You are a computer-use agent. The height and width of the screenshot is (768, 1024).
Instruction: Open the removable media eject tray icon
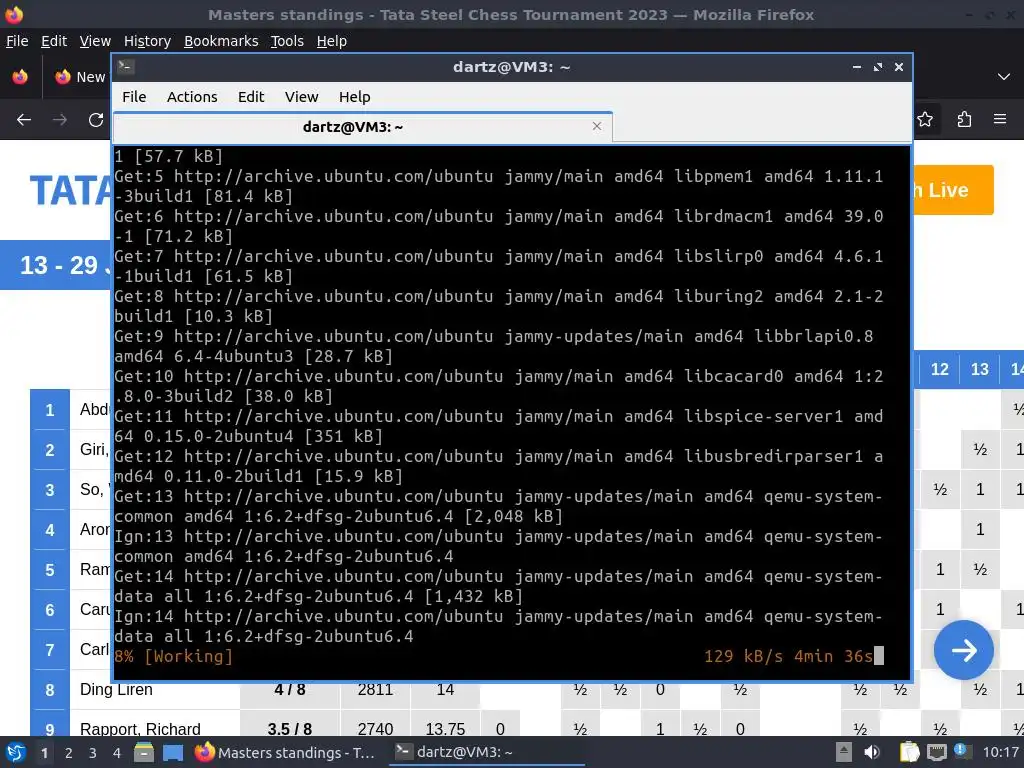(x=843, y=752)
